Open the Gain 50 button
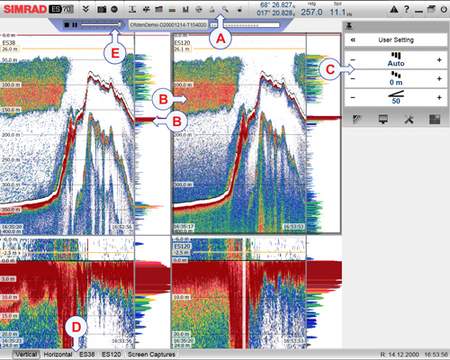 (x=396, y=97)
